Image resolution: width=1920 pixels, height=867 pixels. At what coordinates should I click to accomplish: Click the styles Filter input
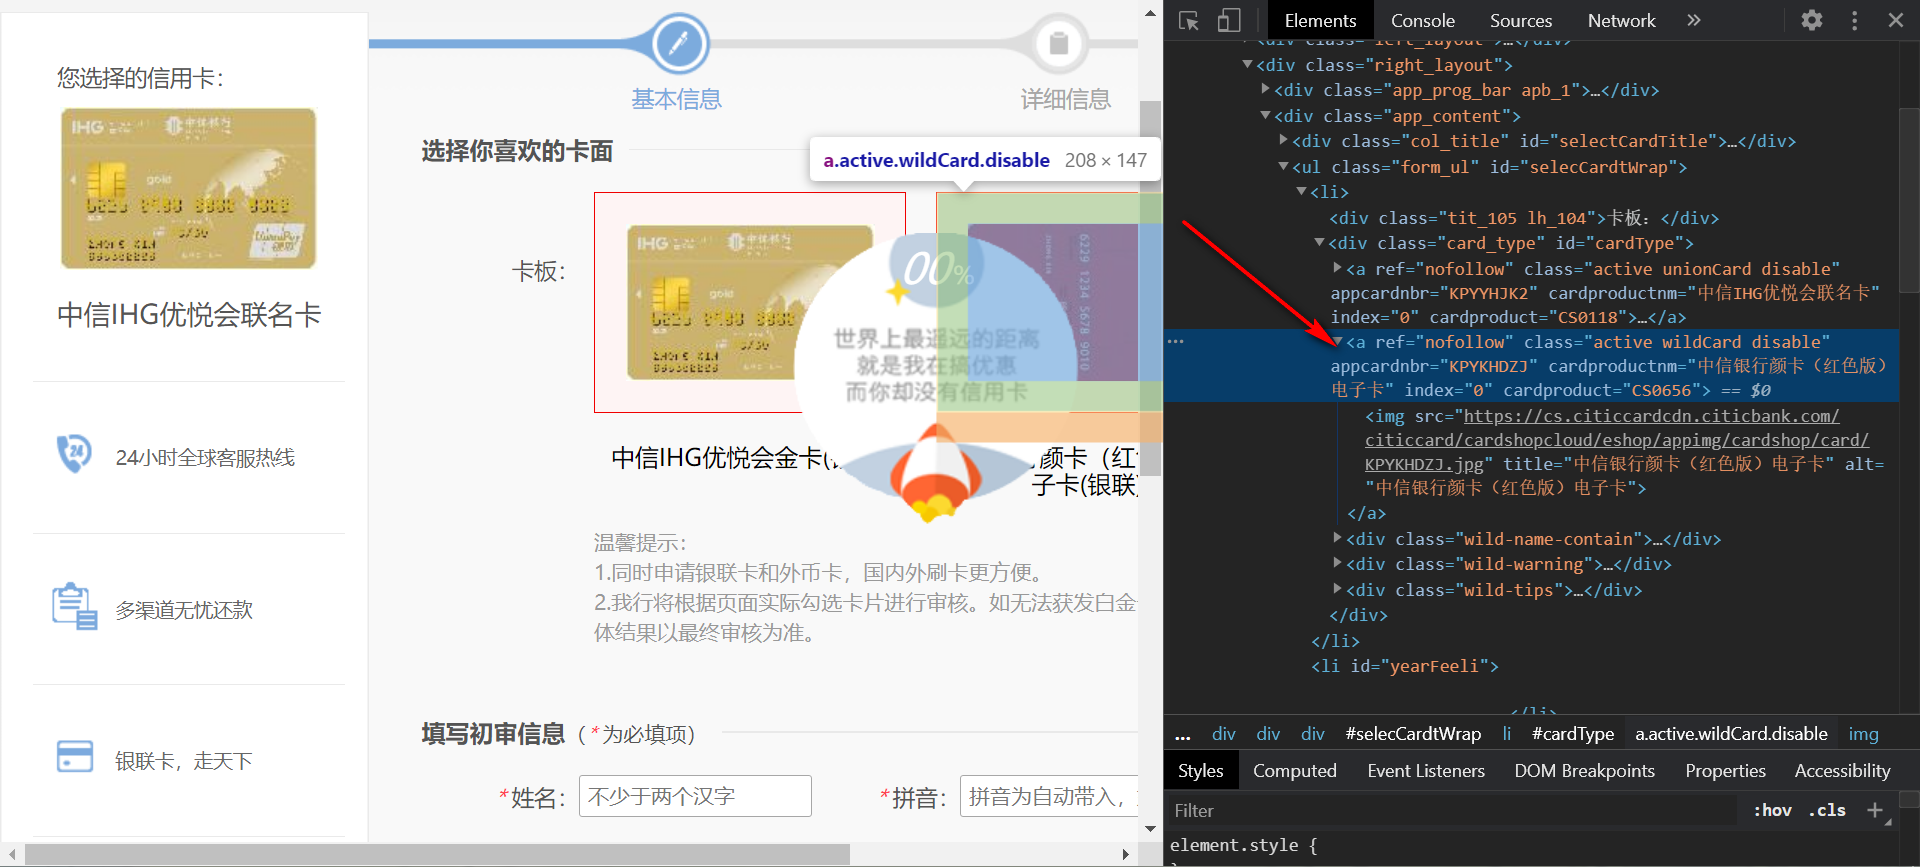(x=1450, y=810)
